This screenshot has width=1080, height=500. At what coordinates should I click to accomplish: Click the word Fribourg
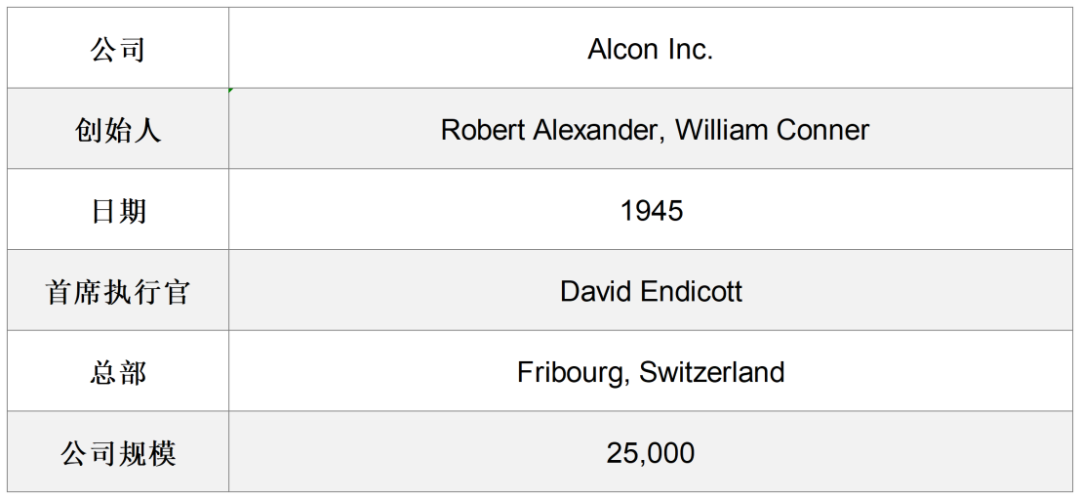[571, 373]
